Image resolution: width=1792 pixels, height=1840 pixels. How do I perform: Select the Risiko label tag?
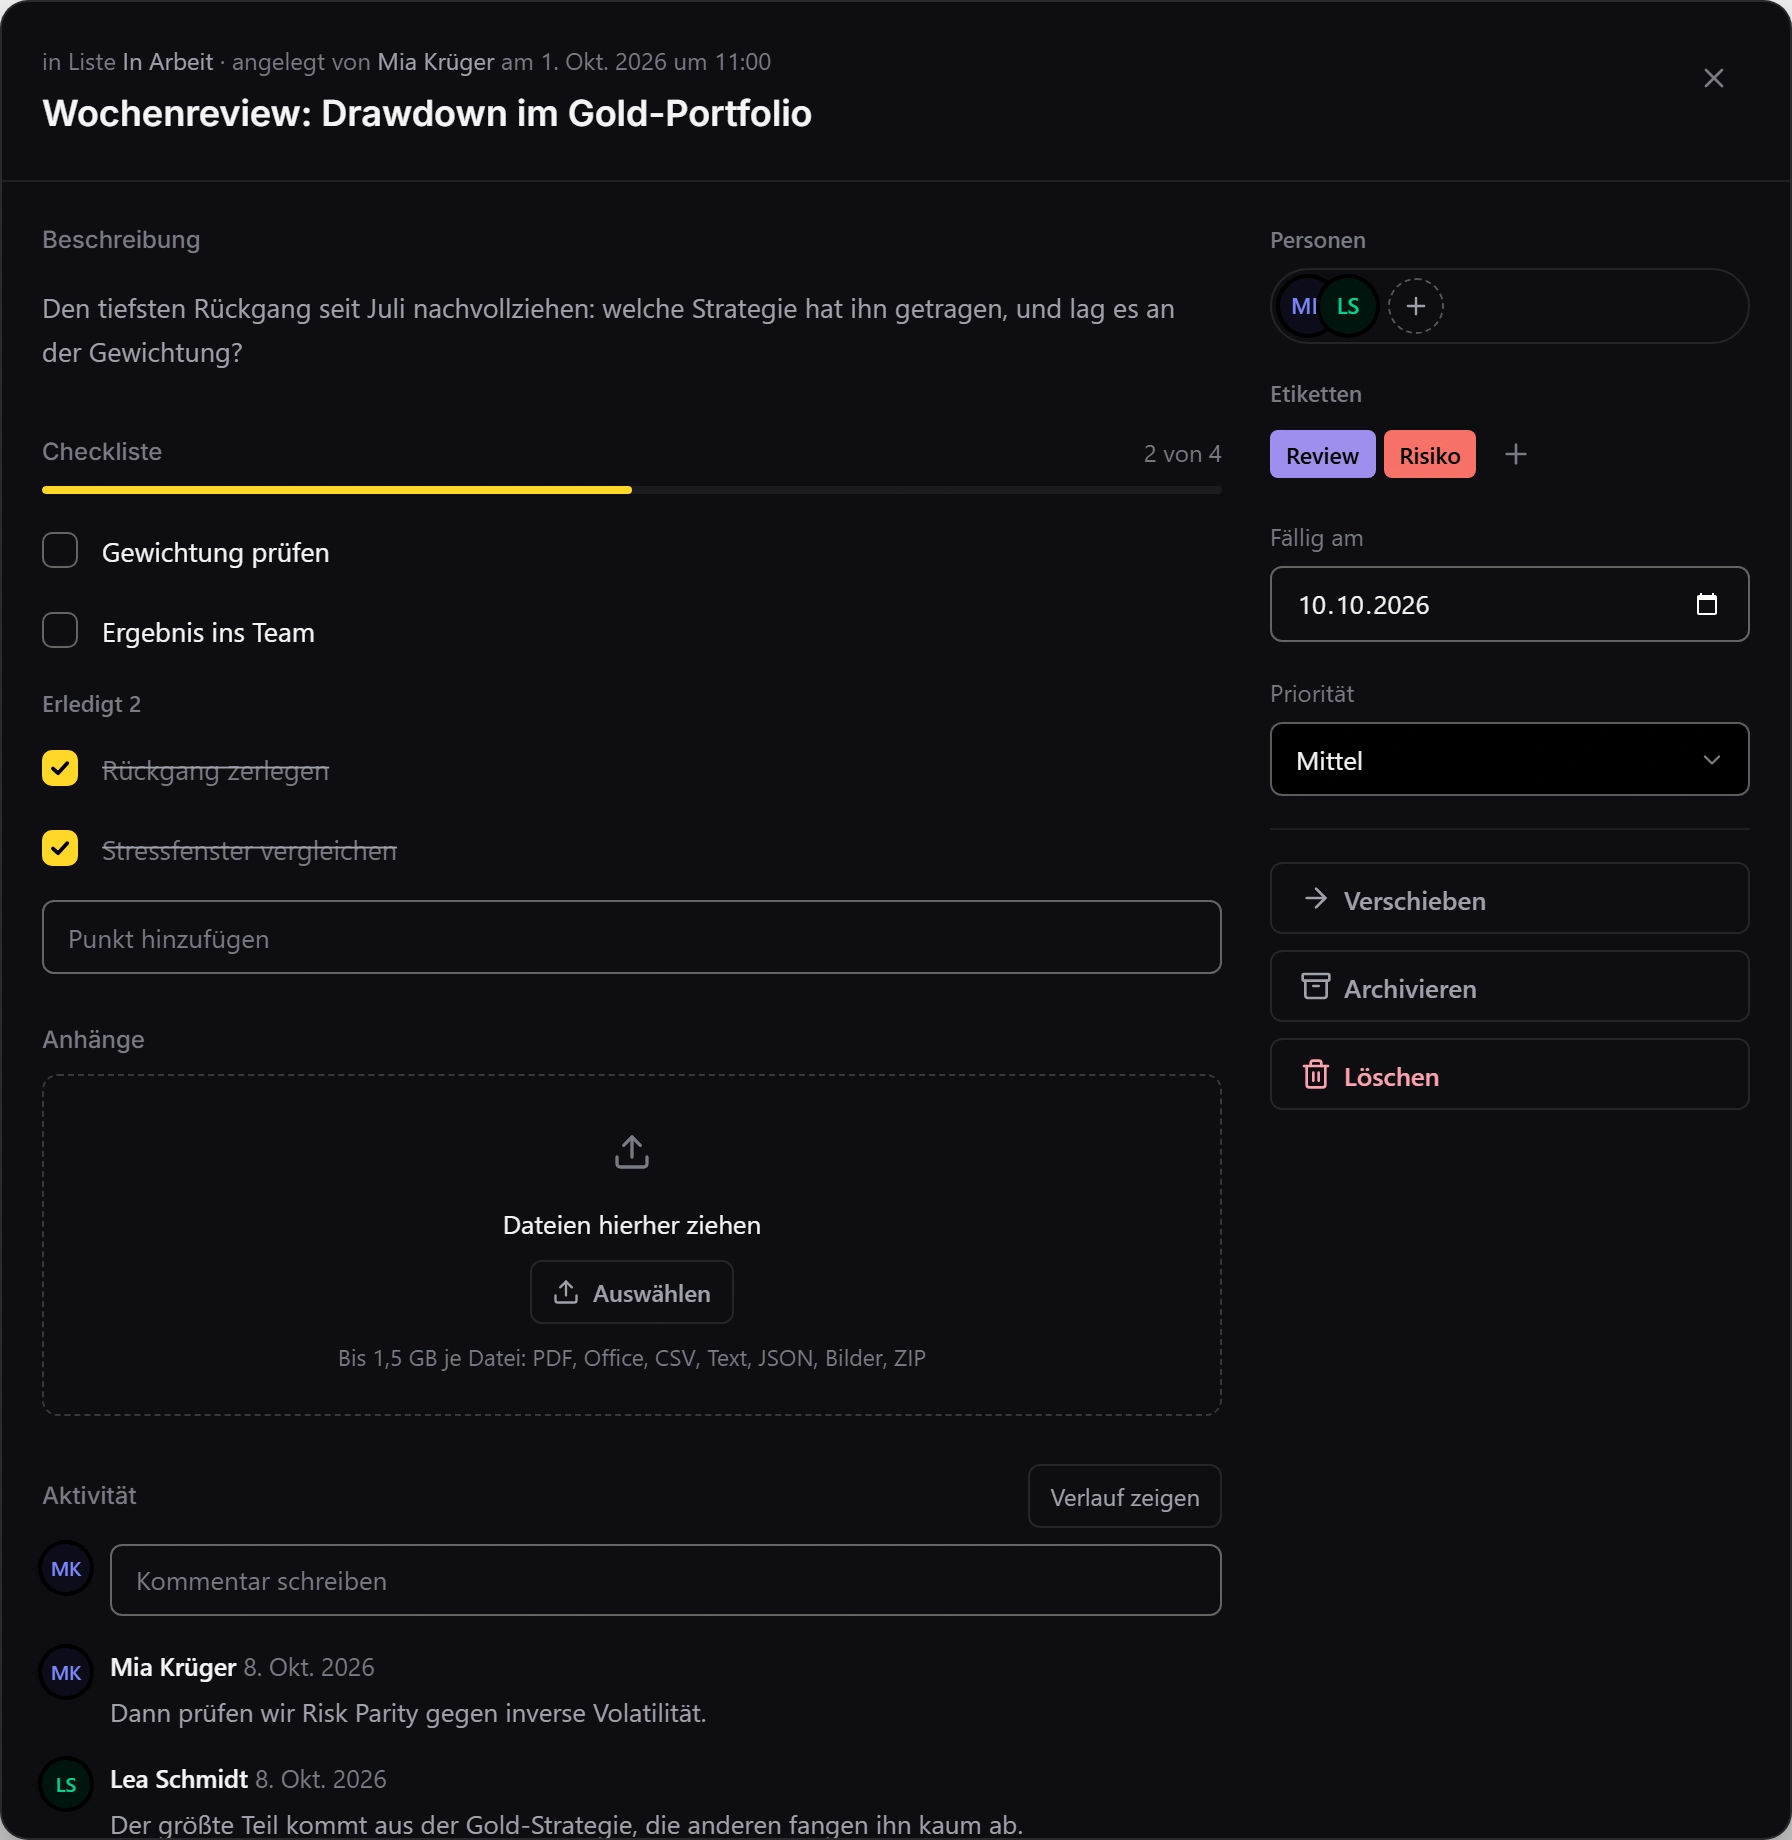1430,455
